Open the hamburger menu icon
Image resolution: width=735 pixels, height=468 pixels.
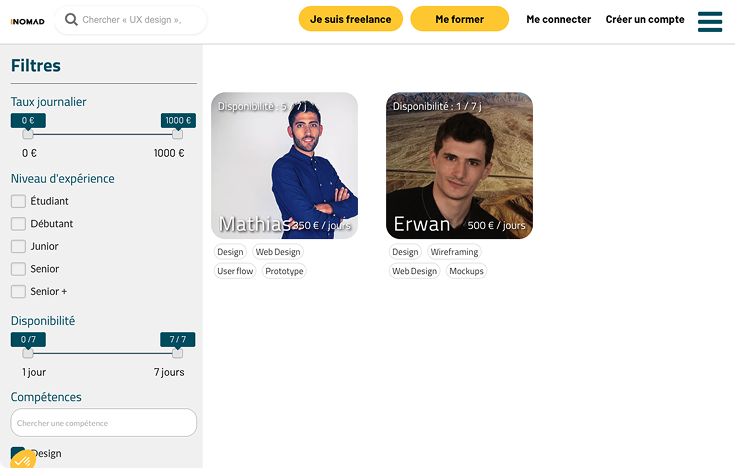click(x=710, y=22)
